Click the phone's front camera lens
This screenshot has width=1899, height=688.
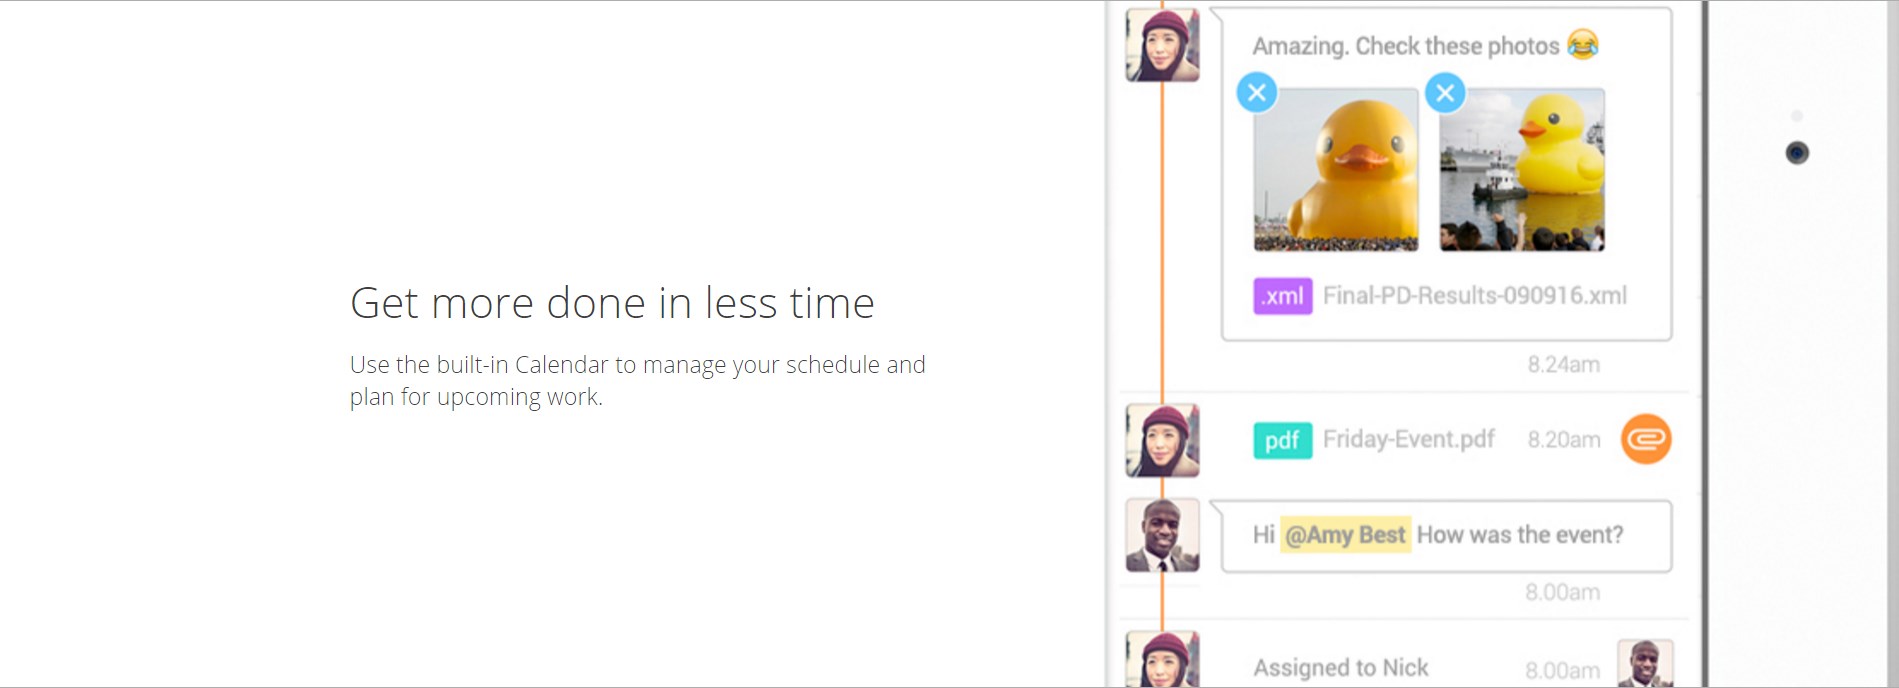(x=1797, y=153)
